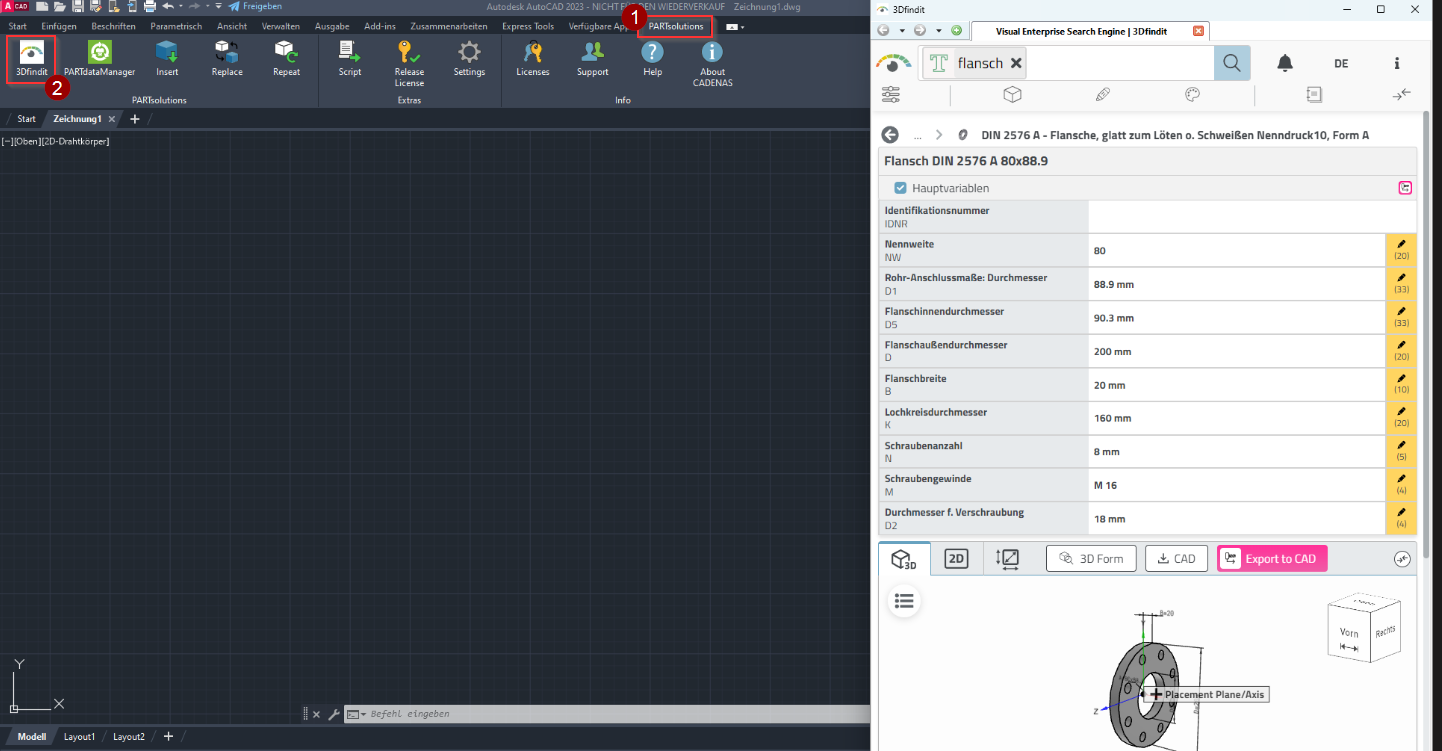Click the round collapse icon right of Export to CAD

pos(1402,559)
